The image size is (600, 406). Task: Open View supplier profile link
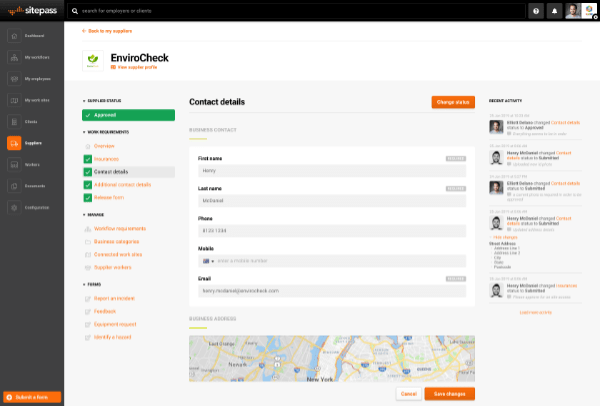[x=134, y=67]
